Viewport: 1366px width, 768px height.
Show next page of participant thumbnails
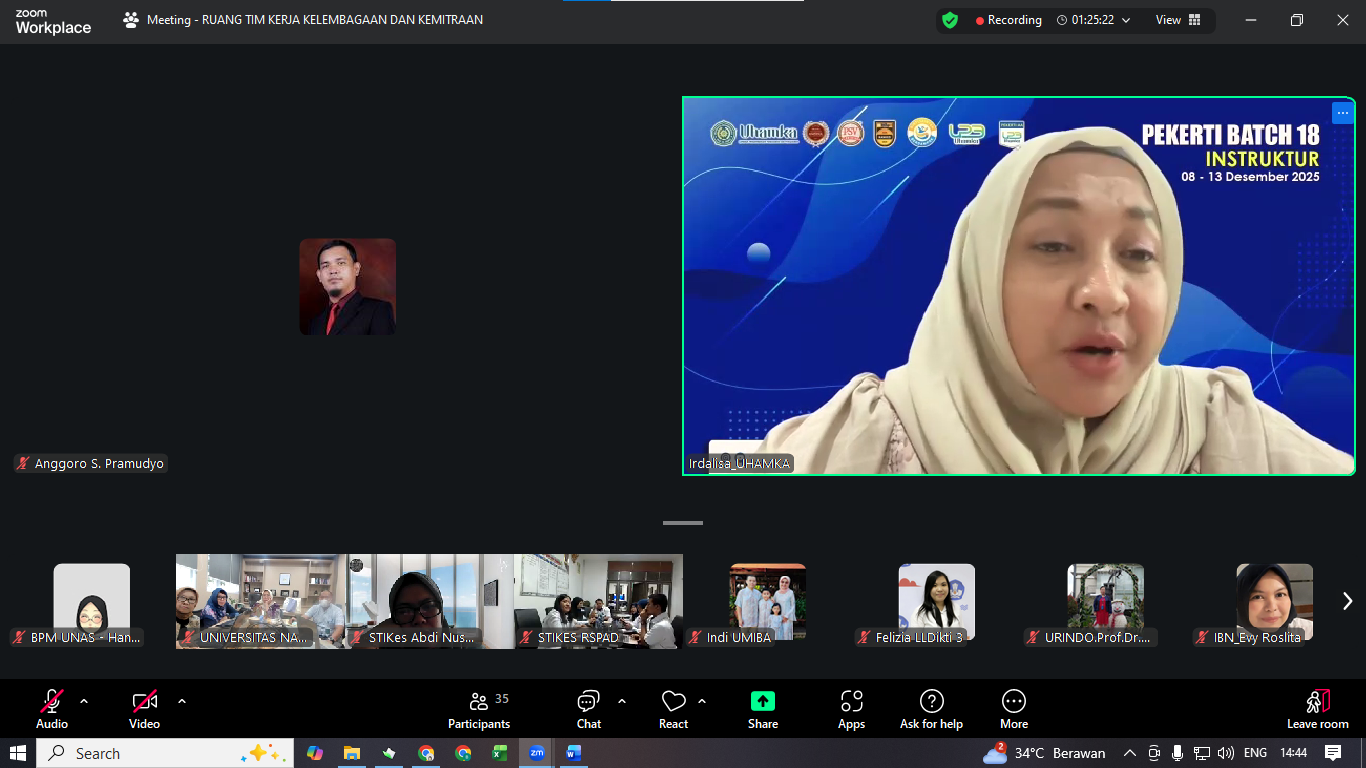(x=1347, y=601)
